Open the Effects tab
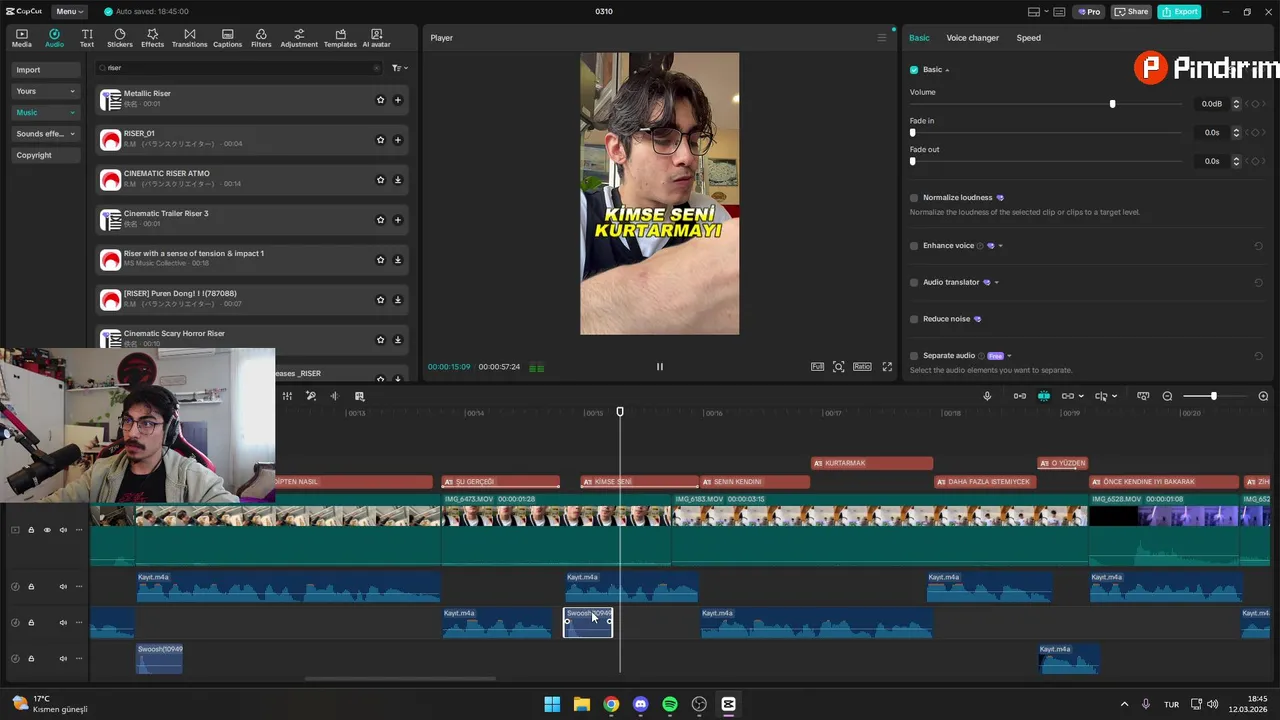 [x=152, y=38]
